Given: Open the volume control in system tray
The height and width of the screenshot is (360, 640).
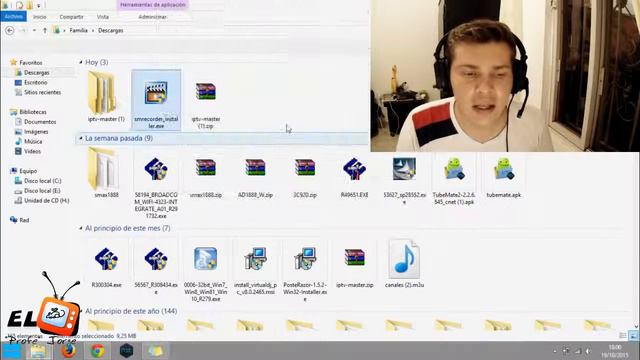Looking at the screenshot, I should [588, 351].
